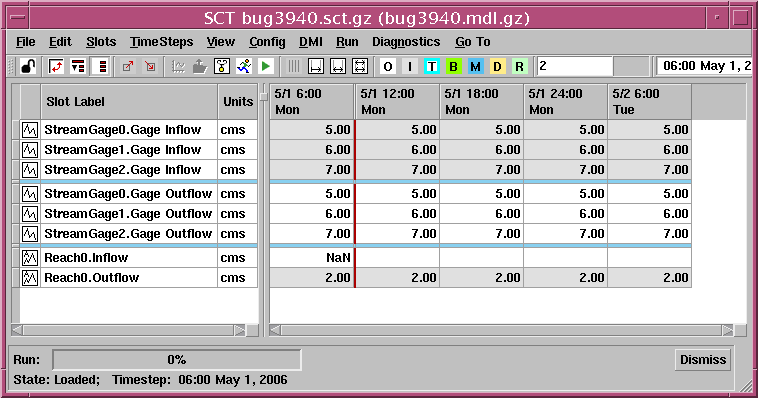Click the value input field containing 2
The width and height of the screenshot is (758, 398).
[574, 66]
